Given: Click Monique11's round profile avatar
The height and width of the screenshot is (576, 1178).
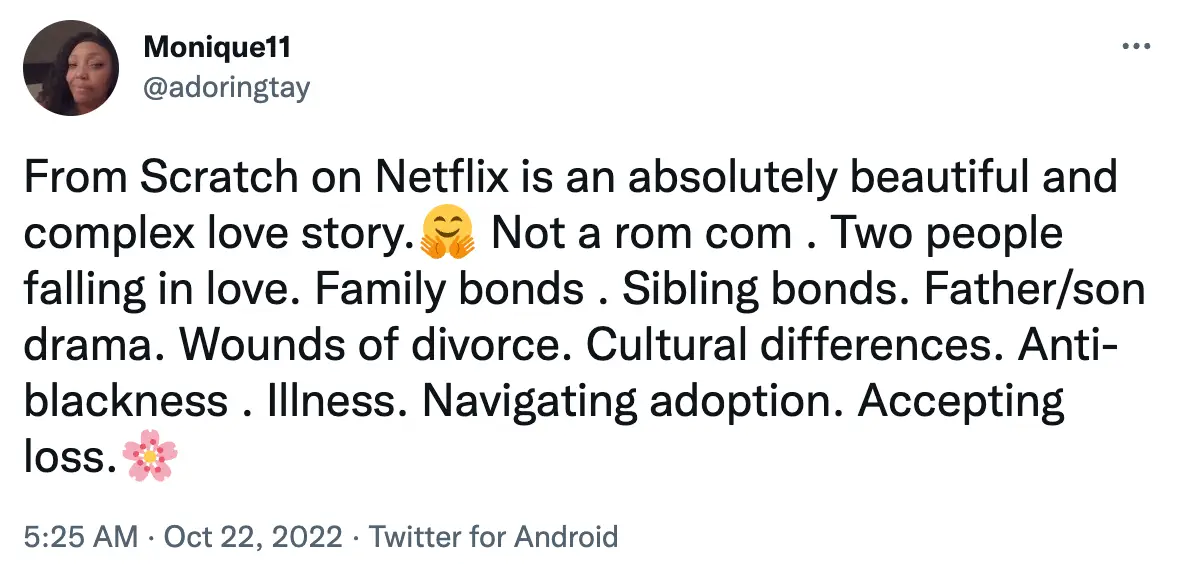Looking at the screenshot, I should 68,67.
